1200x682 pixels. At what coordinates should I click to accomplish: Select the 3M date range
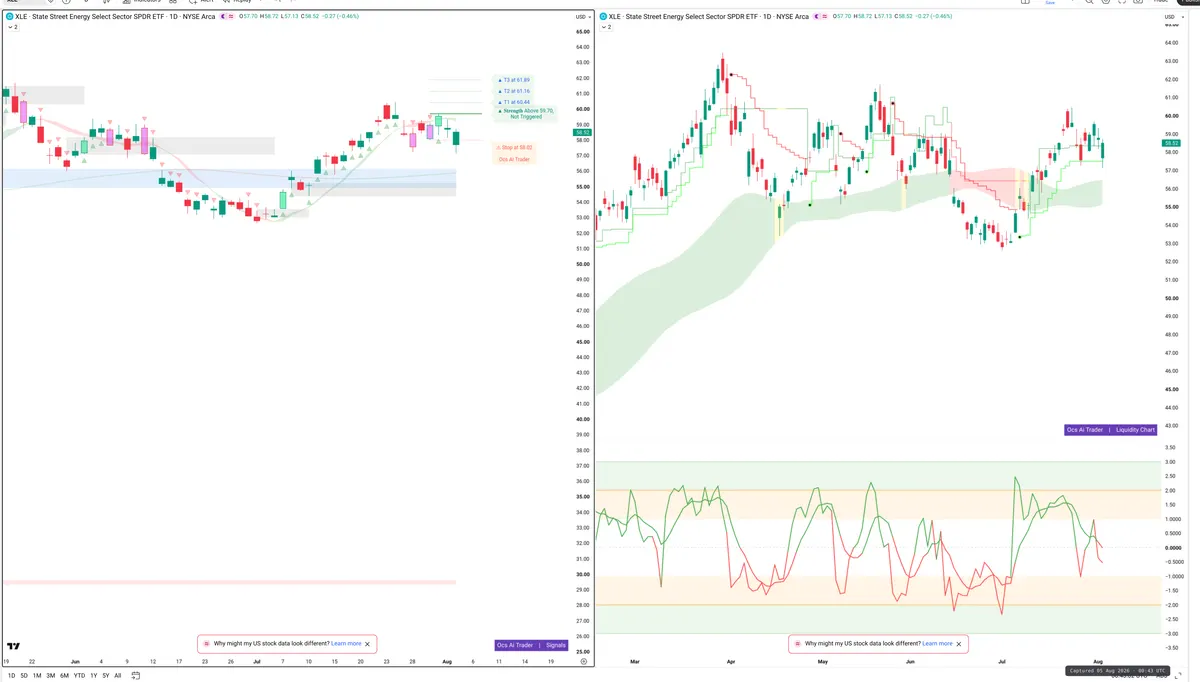tap(51, 676)
